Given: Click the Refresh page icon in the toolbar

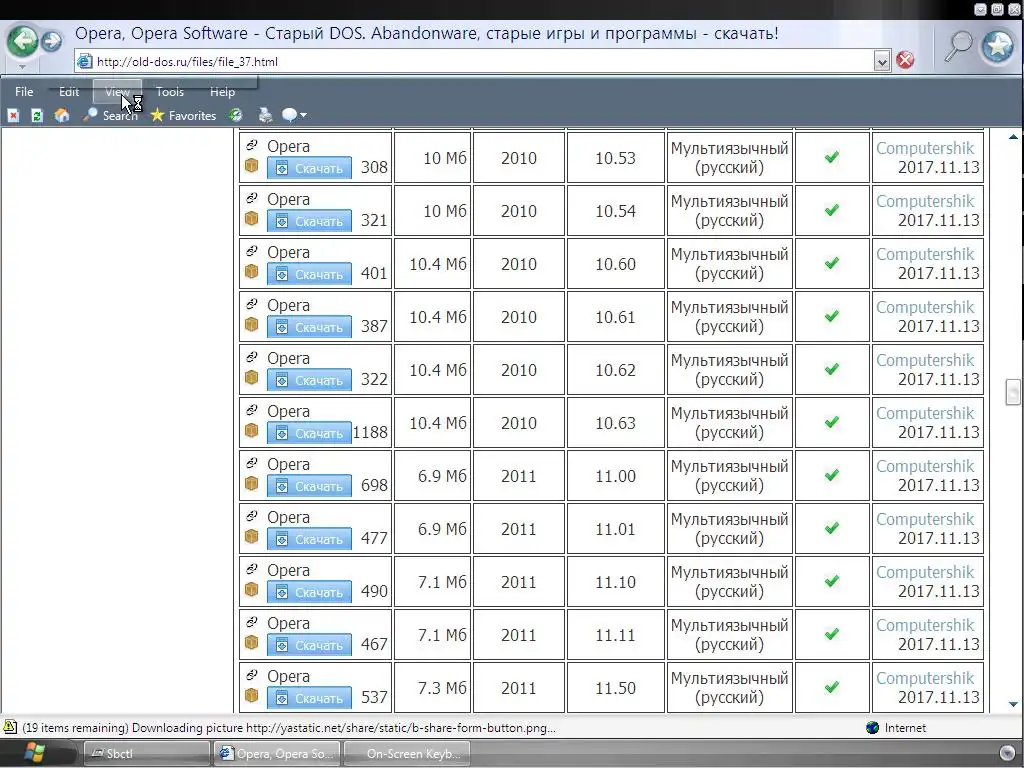Looking at the screenshot, I should pyautogui.click(x=37, y=116).
